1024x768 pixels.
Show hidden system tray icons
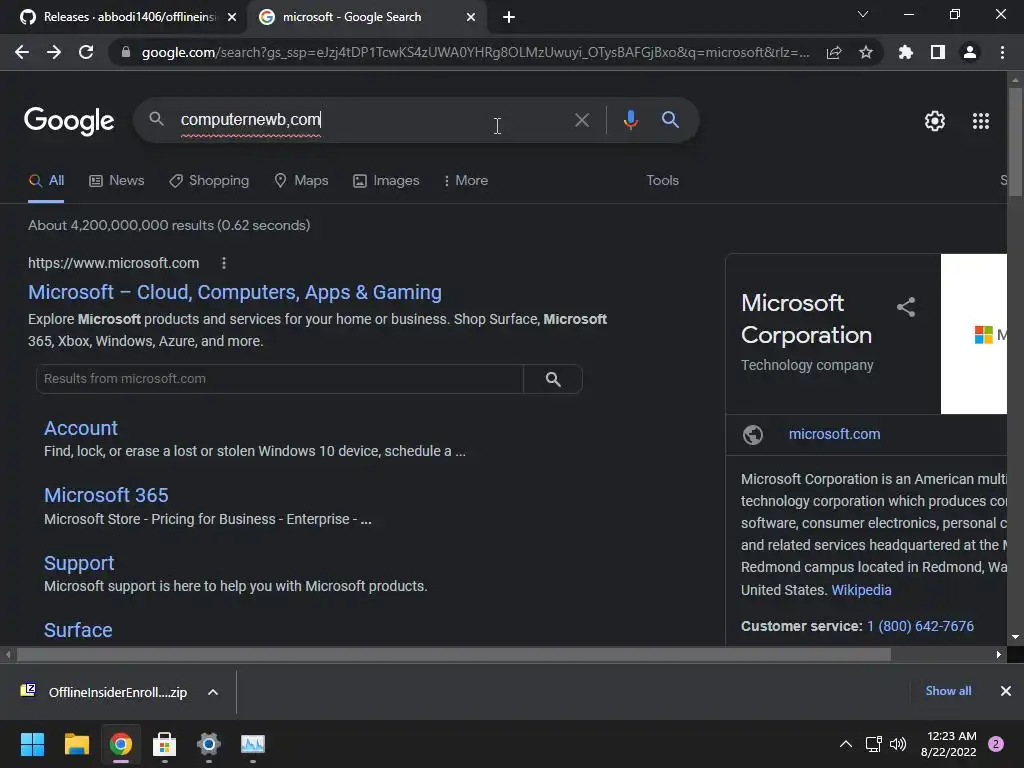point(846,744)
